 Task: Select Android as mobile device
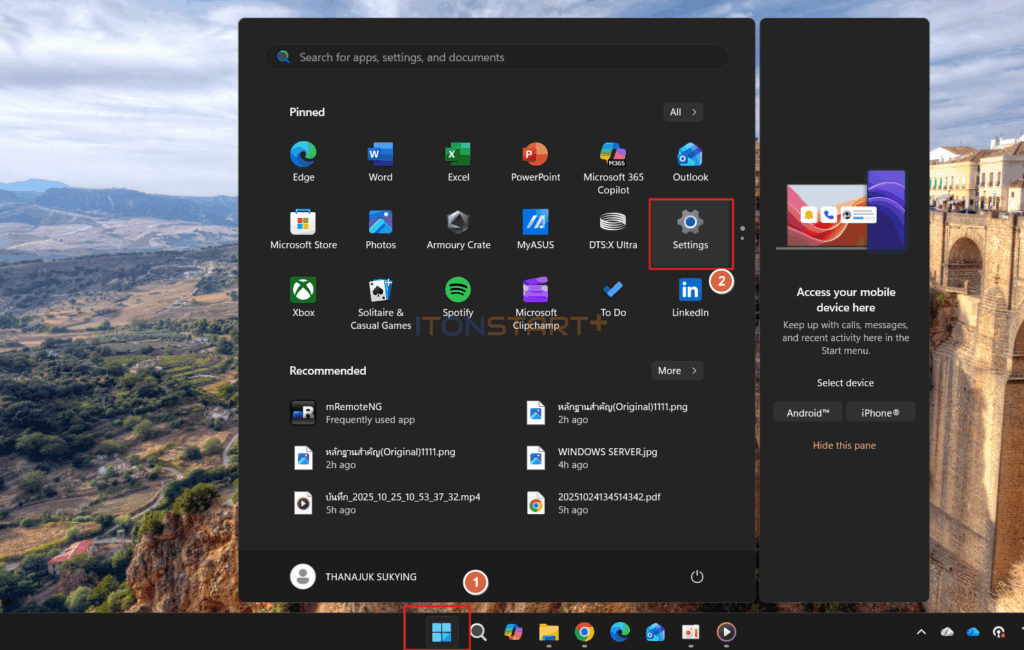[x=807, y=413]
